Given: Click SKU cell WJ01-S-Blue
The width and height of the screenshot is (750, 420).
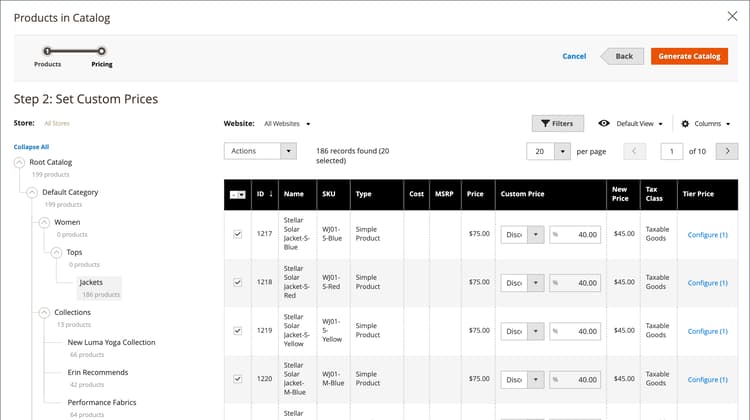Looking at the screenshot, I should [x=332, y=234].
